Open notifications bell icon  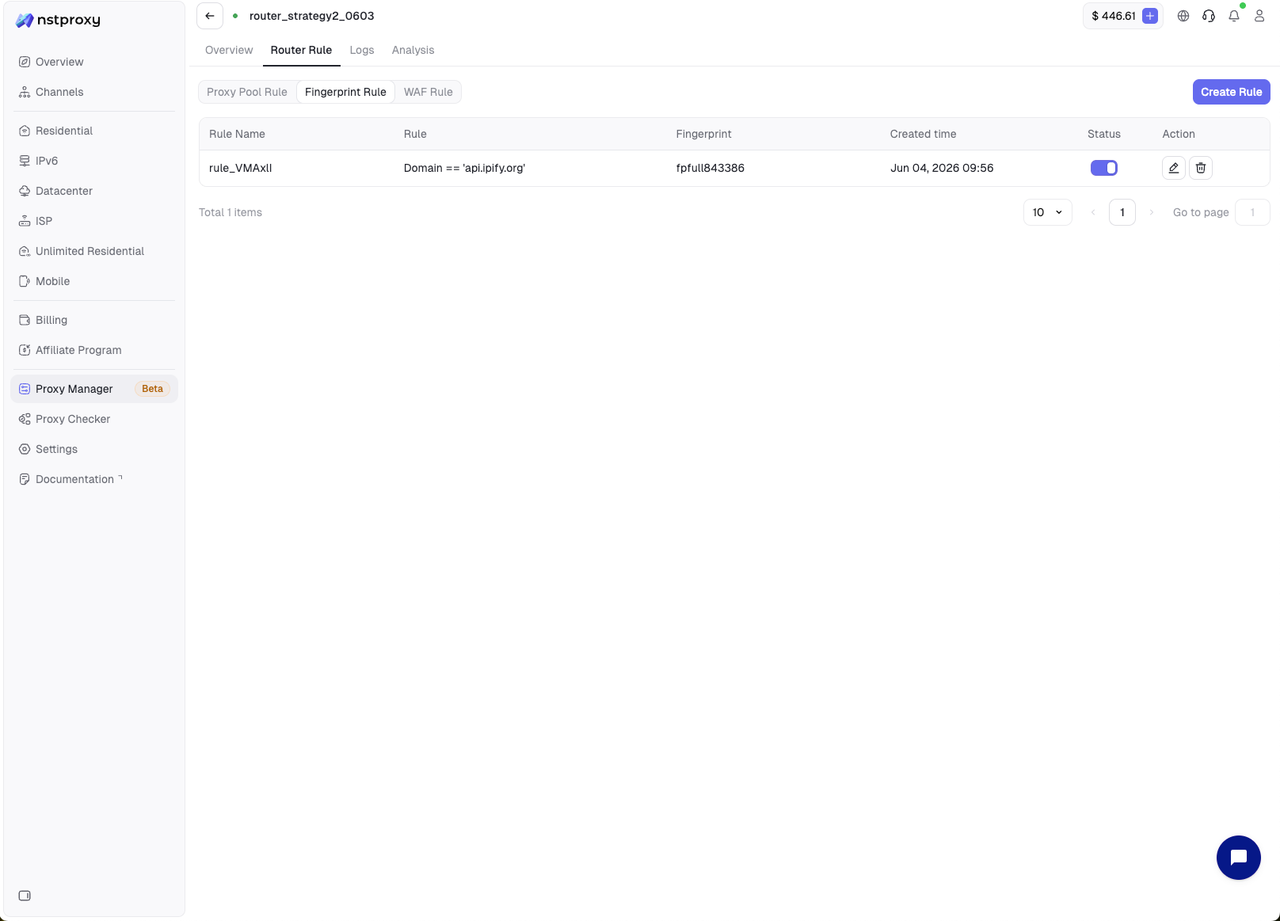point(1234,16)
